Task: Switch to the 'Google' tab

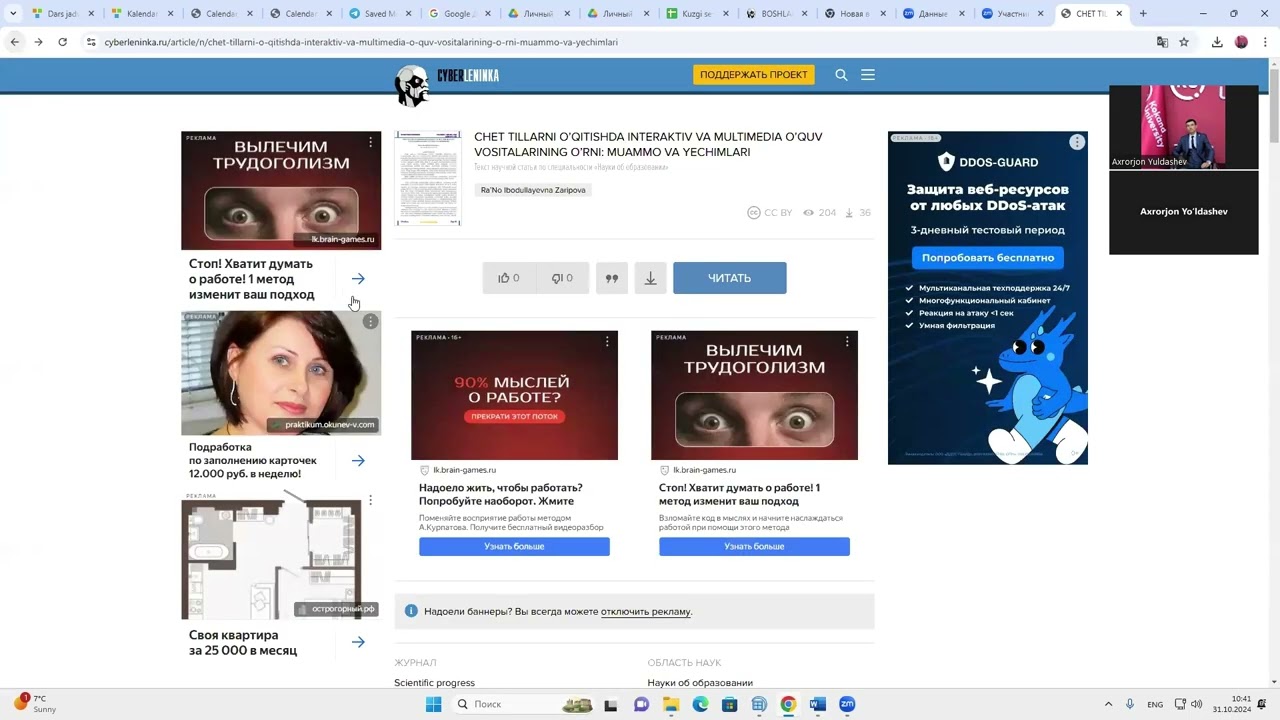Action: 458,14
